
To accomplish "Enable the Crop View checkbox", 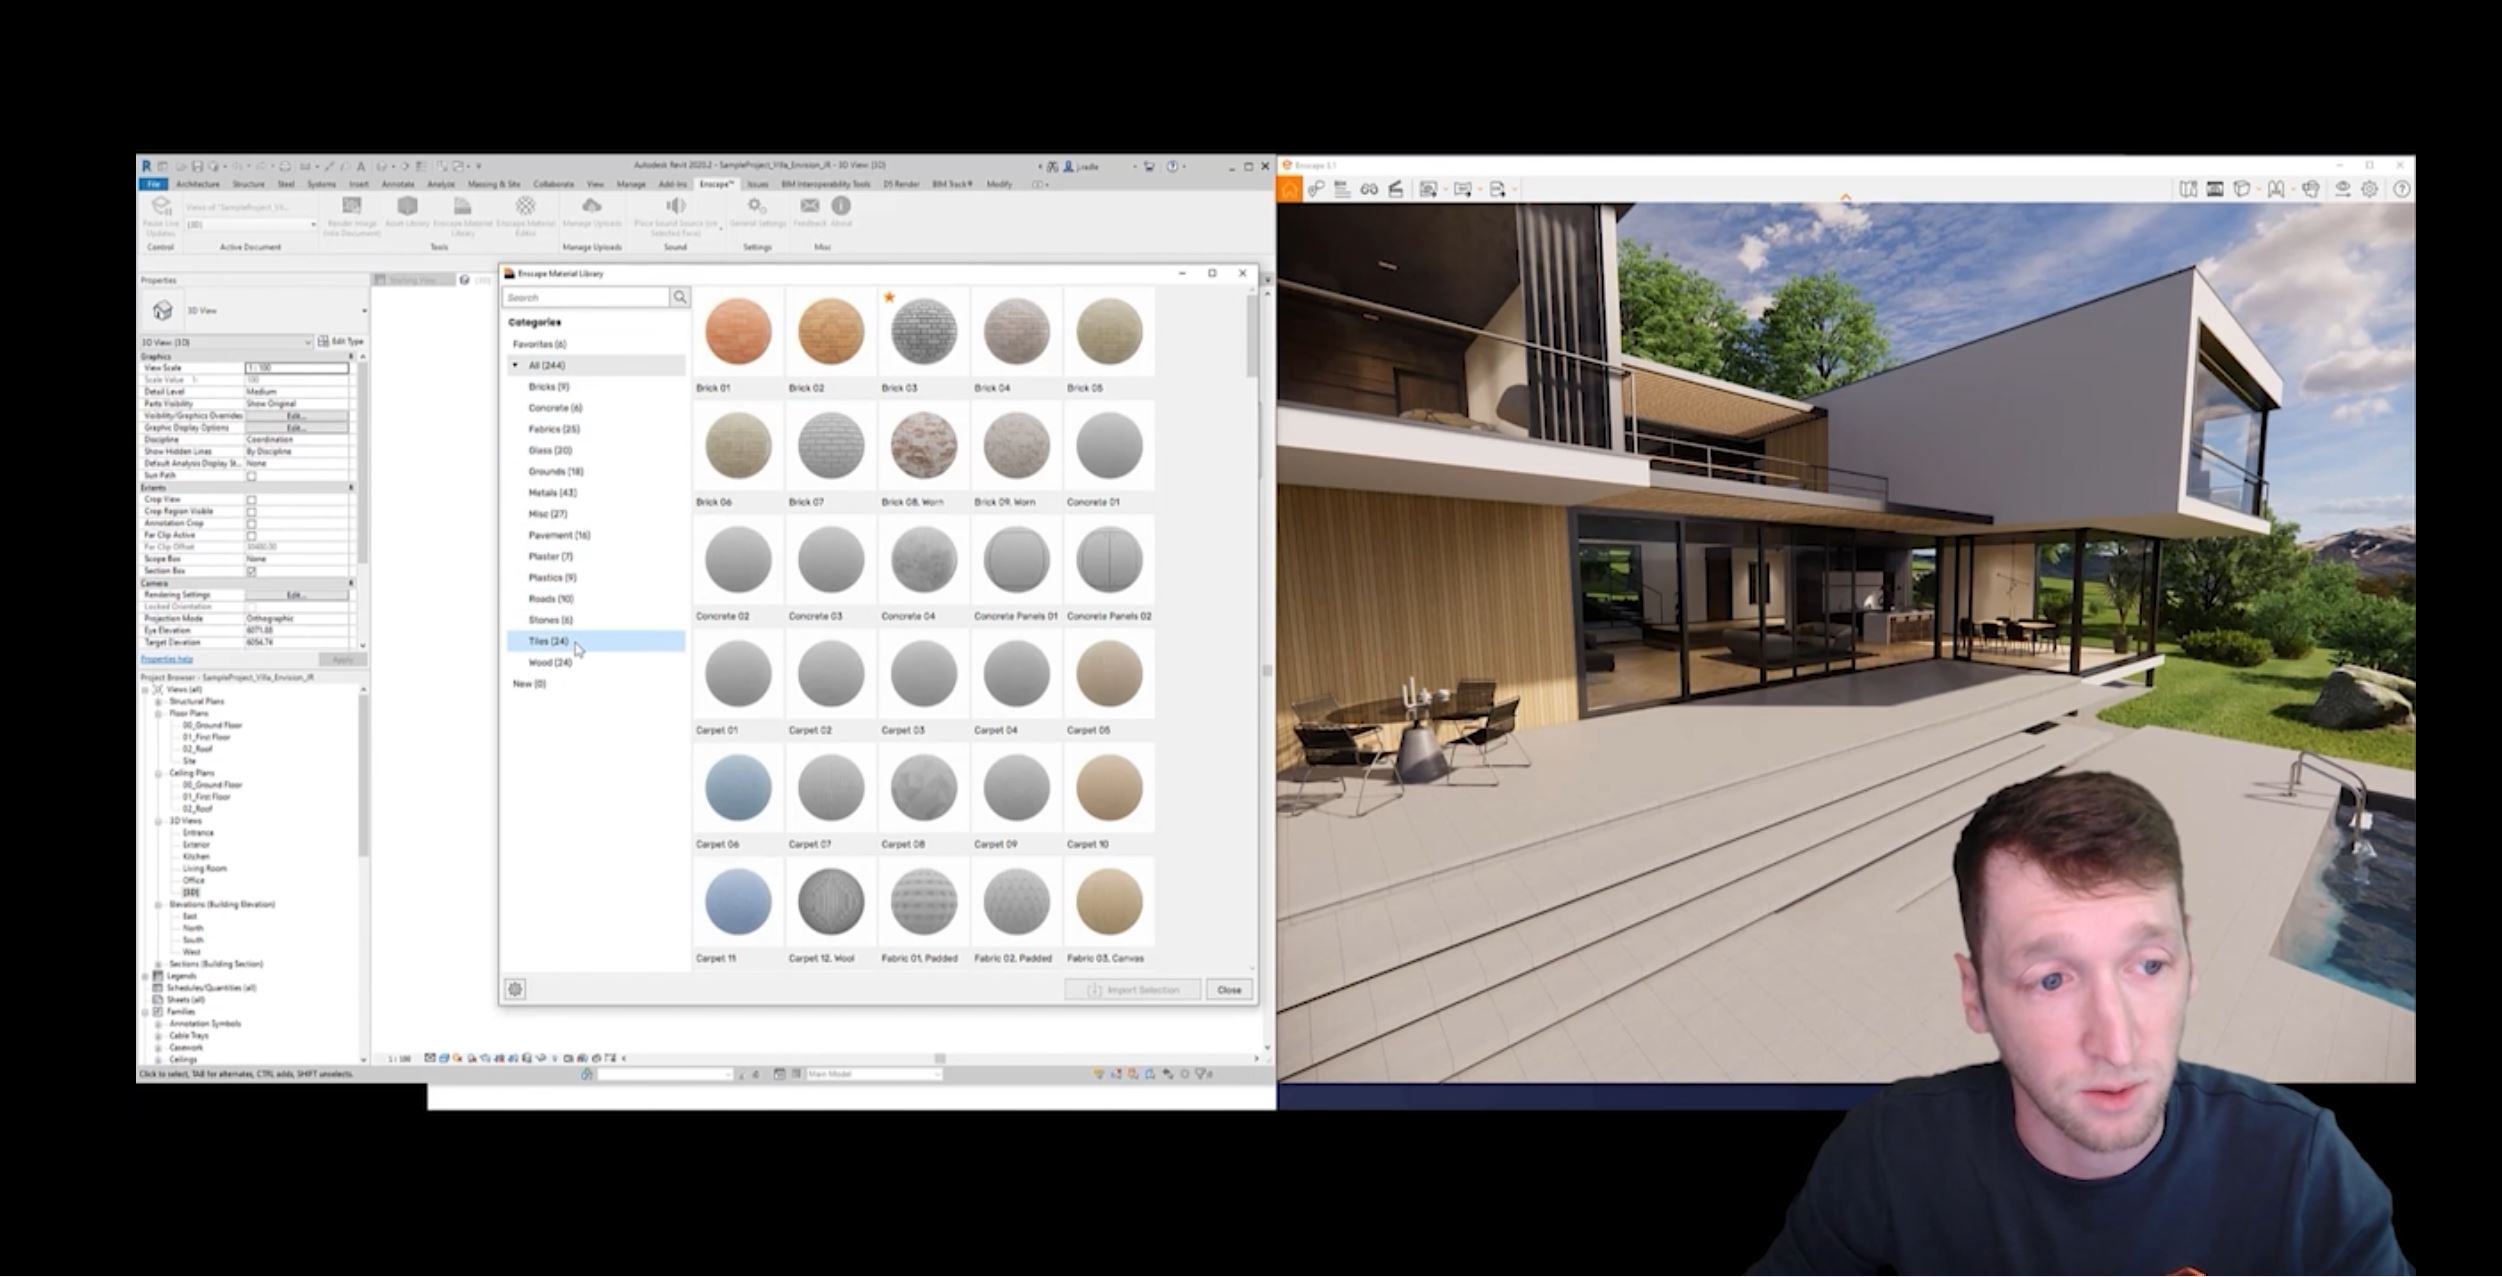I will point(251,499).
